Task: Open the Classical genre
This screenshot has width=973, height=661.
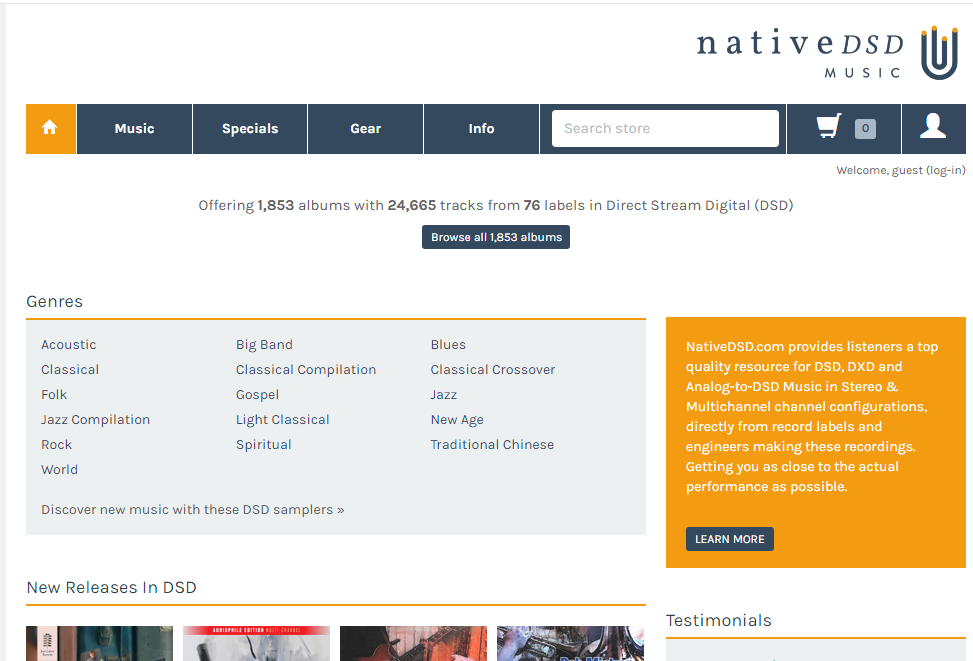Action: coord(70,369)
